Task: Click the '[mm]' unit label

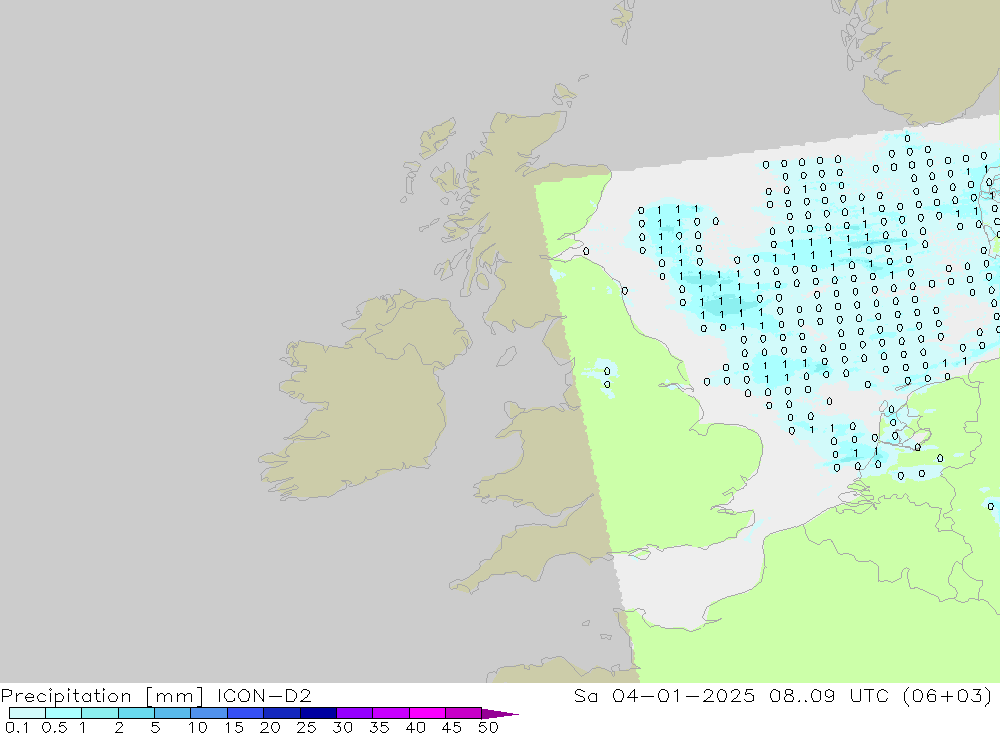Action: (175, 696)
